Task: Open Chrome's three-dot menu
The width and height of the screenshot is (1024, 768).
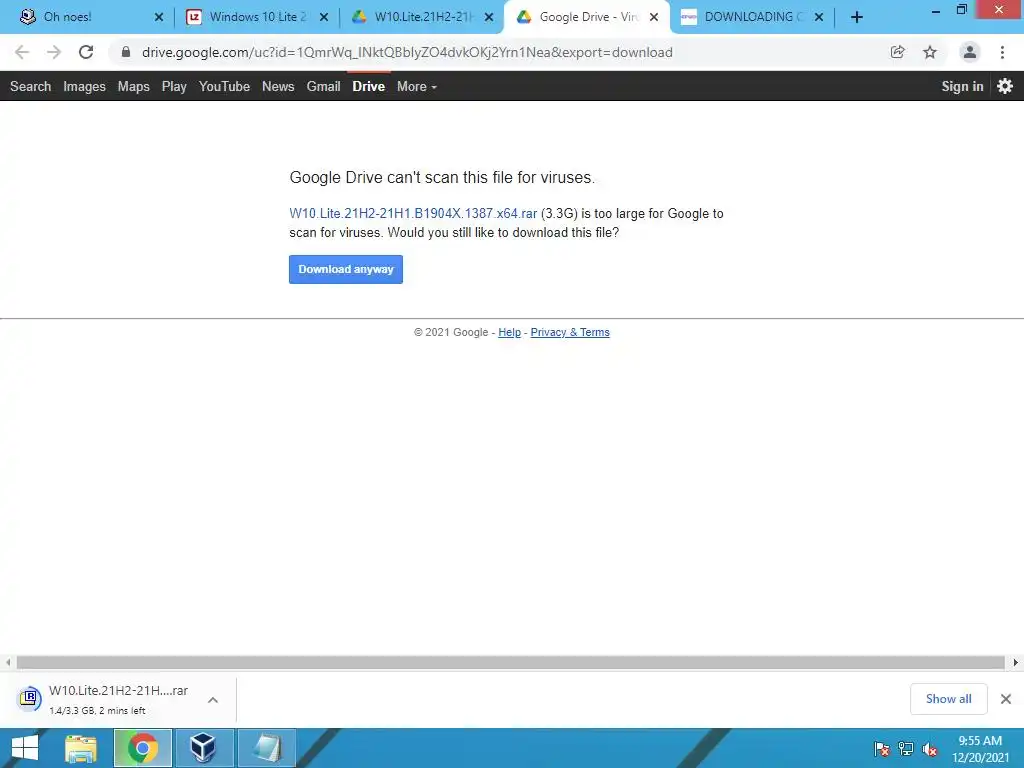Action: point(1002,52)
